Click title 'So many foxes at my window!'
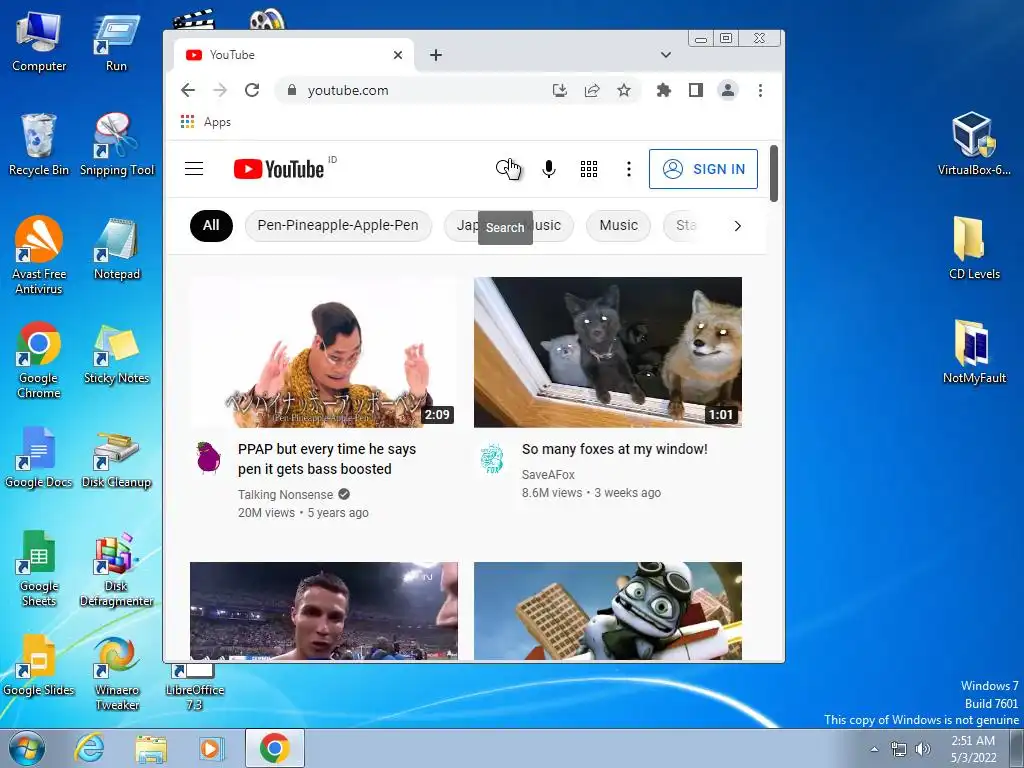The height and width of the screenshot is (768, 1024). point(615,449)
